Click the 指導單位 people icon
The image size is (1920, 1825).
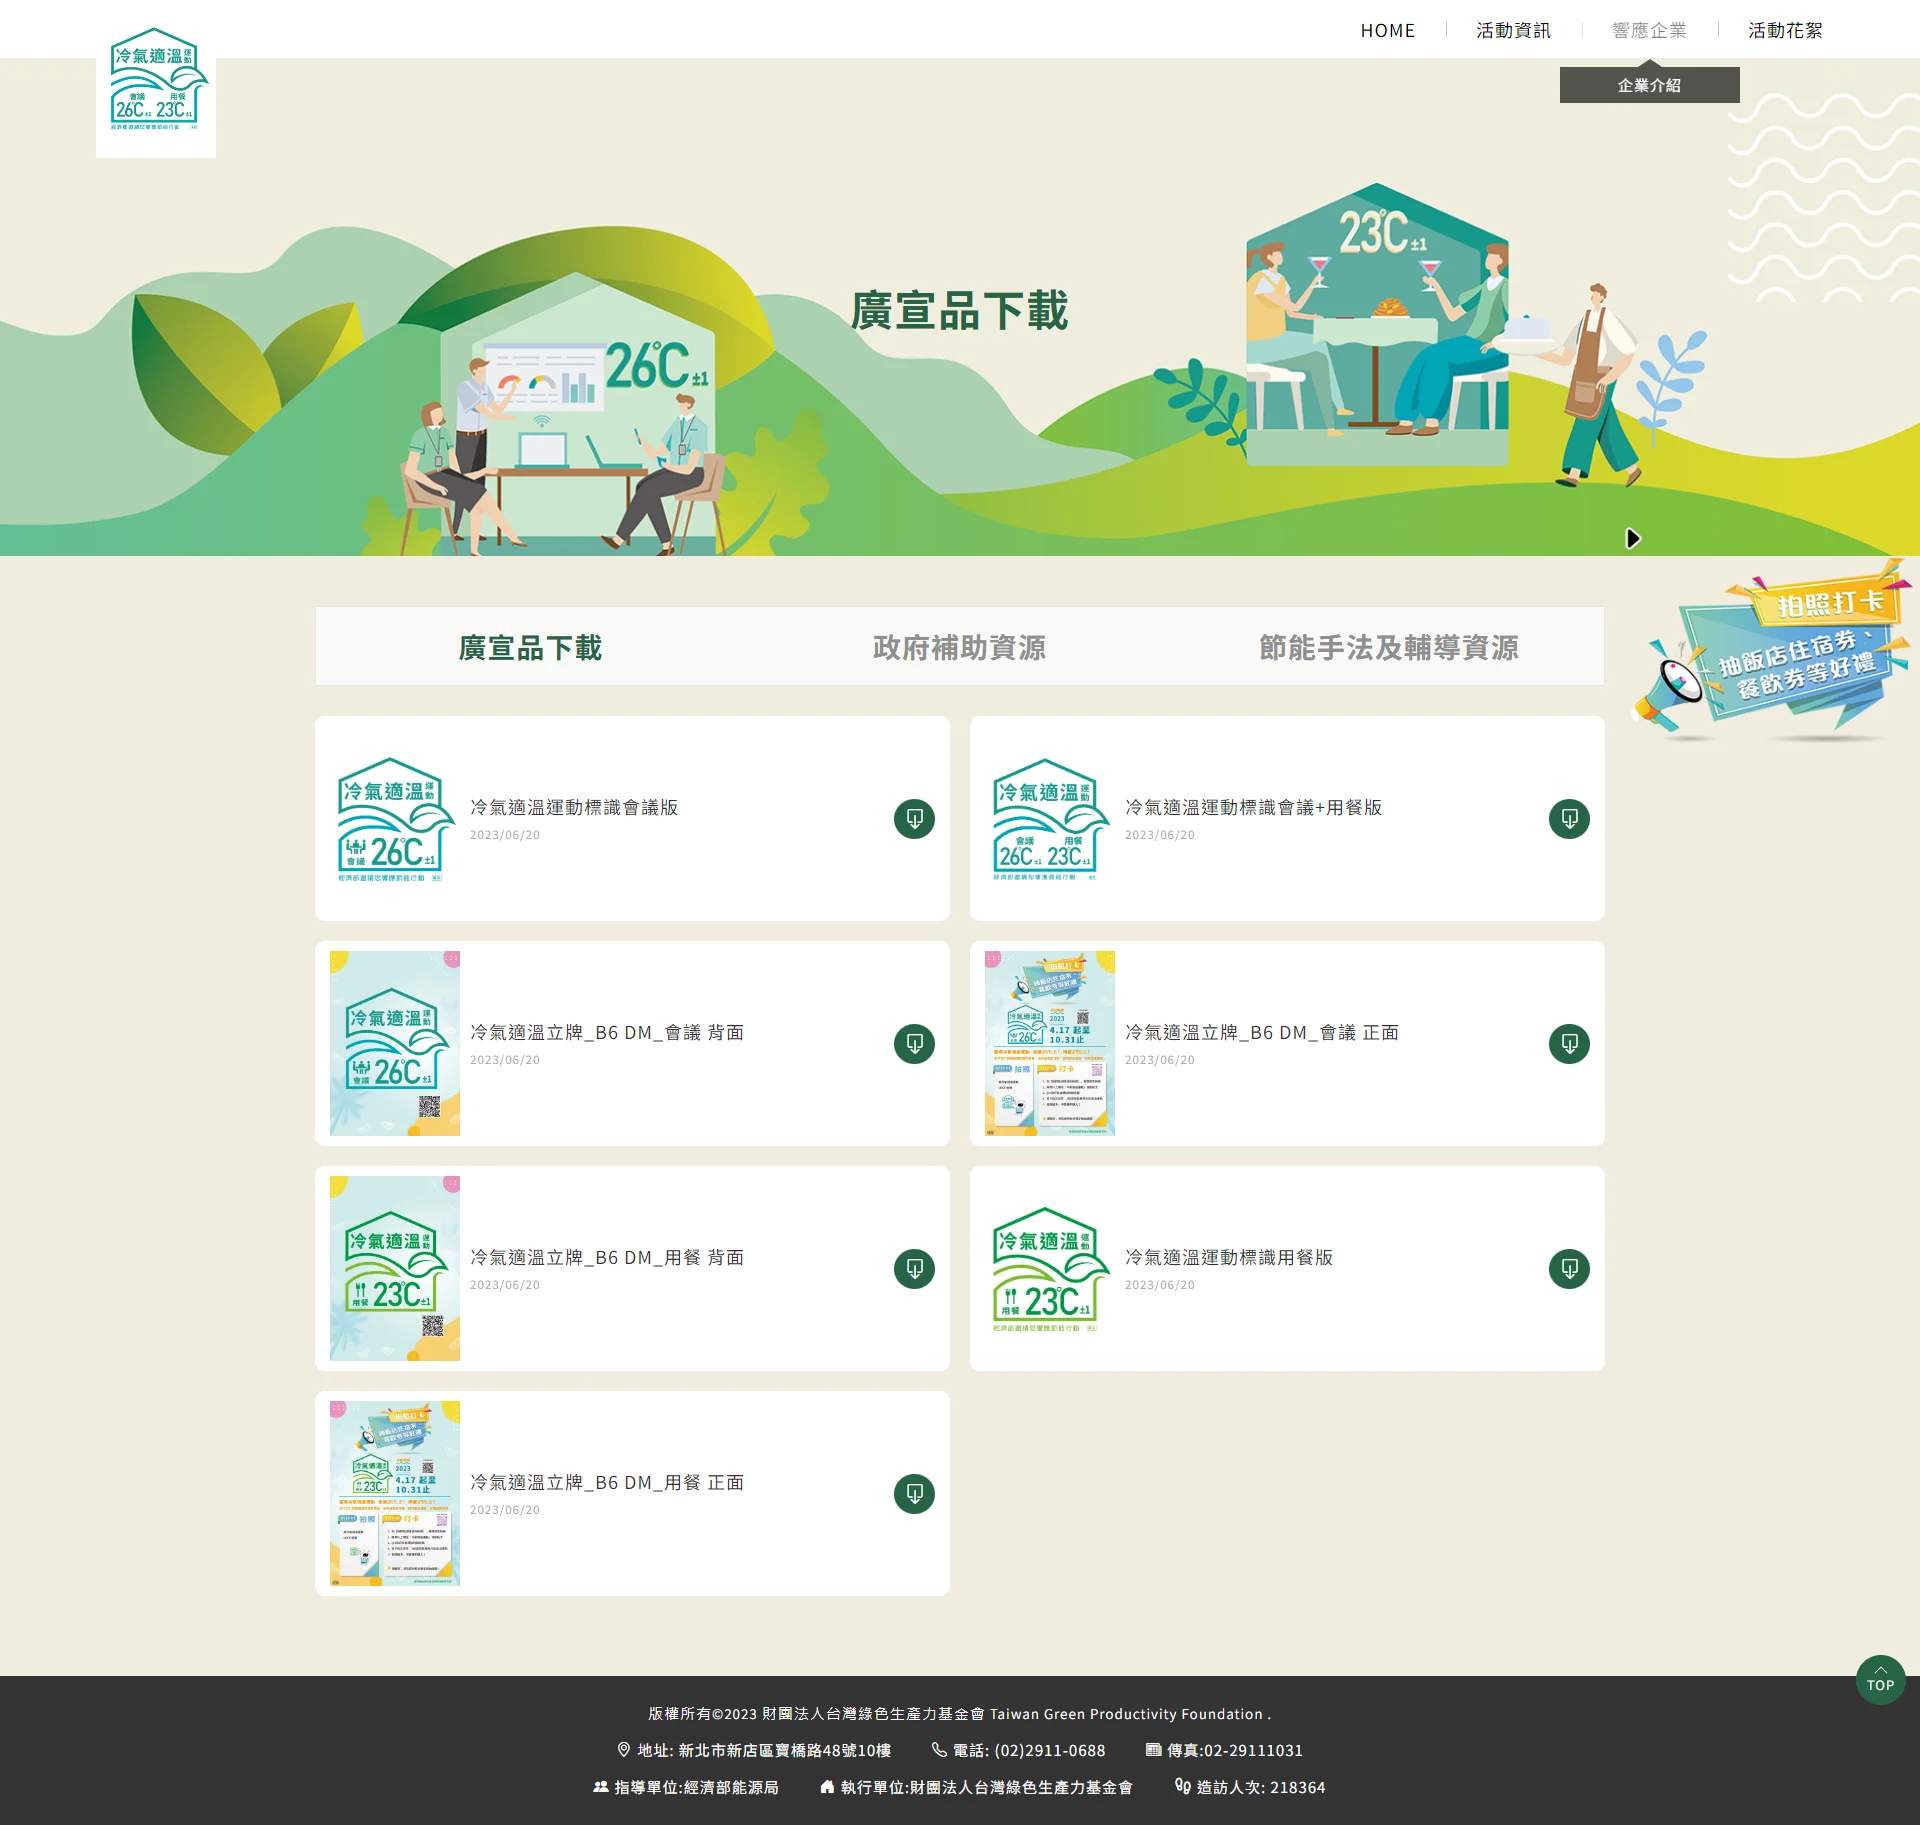tap(601, 1786)
